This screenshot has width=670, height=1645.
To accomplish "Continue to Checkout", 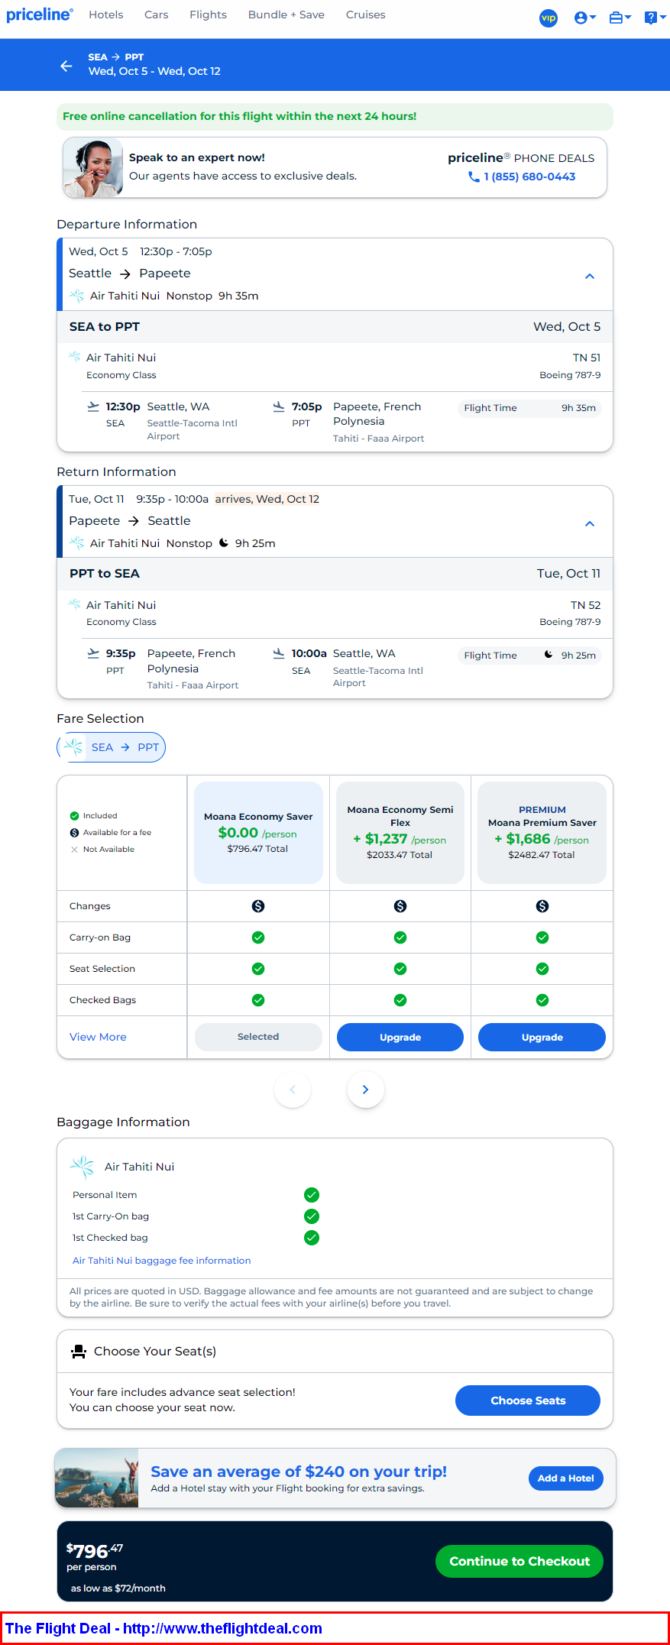I will point(519,1561).
